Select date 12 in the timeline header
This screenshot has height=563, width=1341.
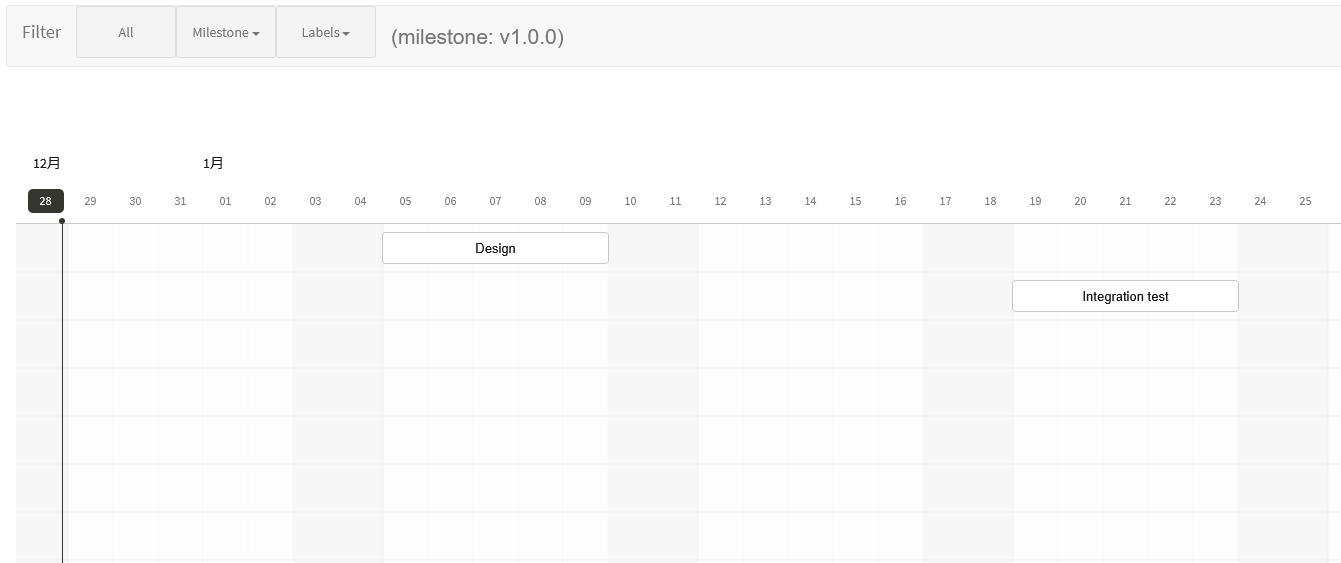720,201
